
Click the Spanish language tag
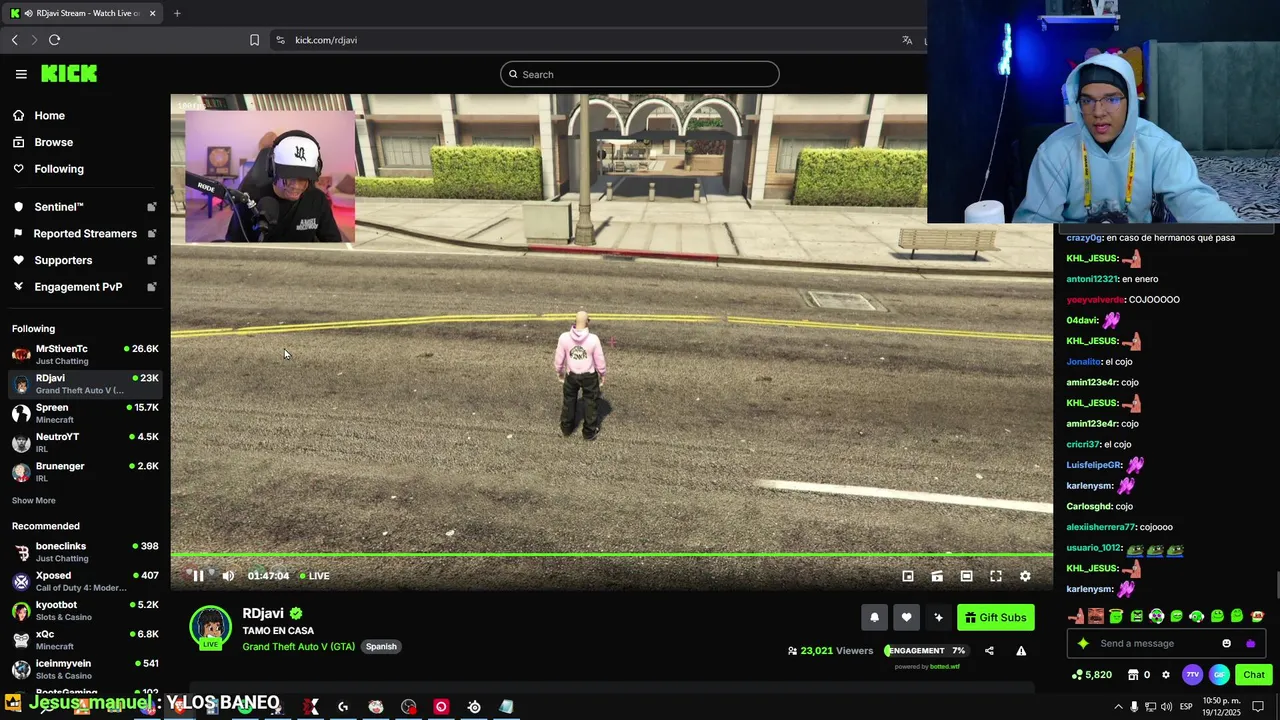point(381,647)
